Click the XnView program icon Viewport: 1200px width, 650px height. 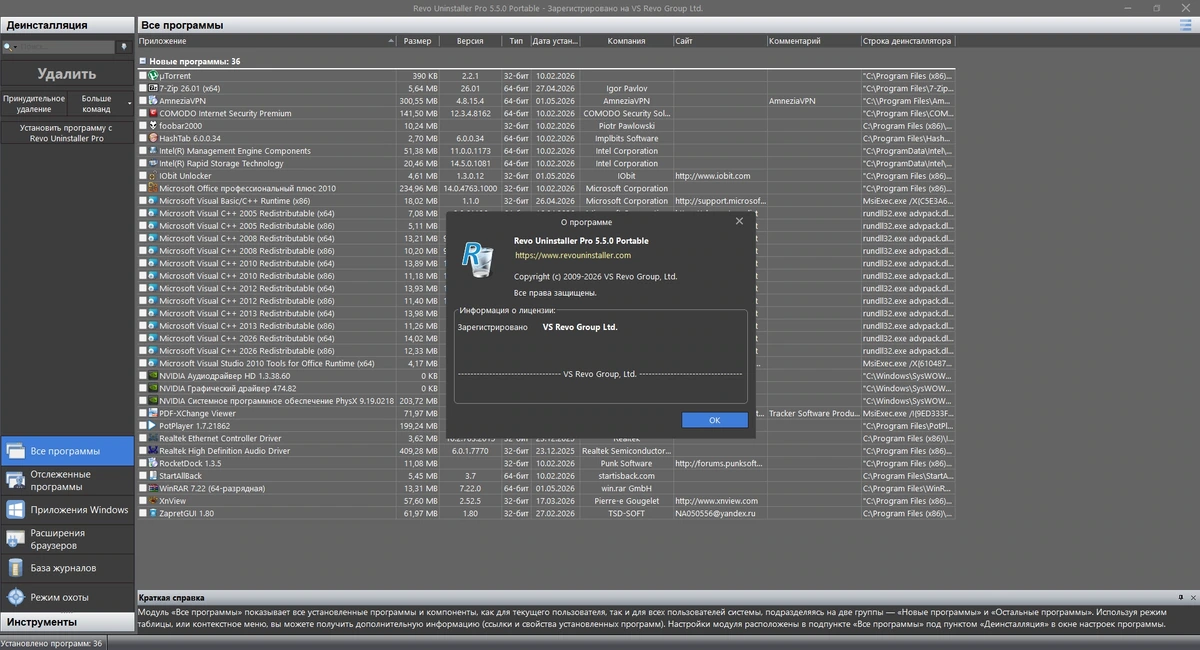153,501
